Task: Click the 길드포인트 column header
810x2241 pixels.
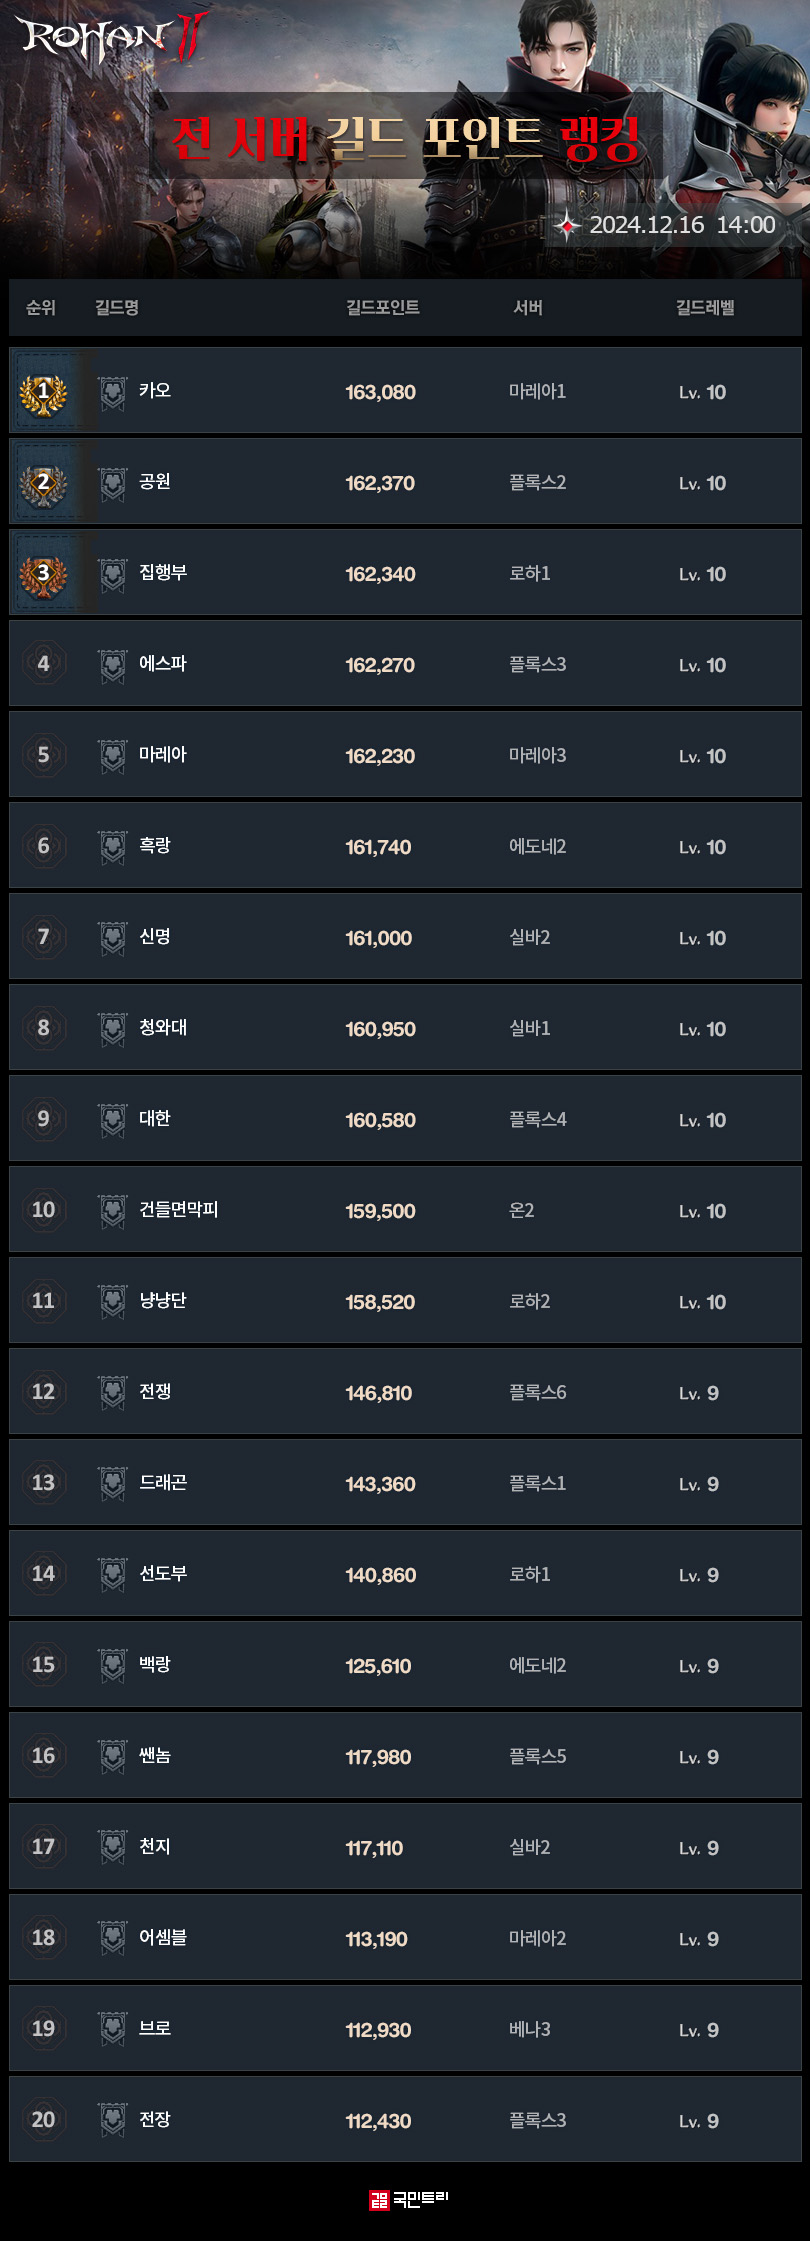Action: click(x=382, y=307)
